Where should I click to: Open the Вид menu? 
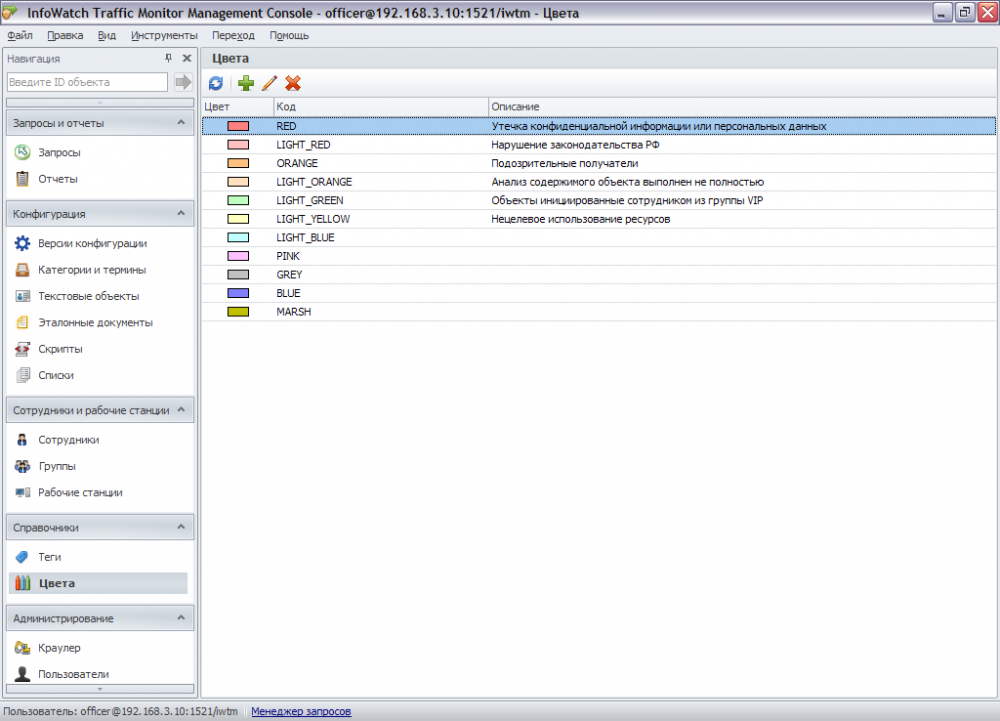[107, 35]
